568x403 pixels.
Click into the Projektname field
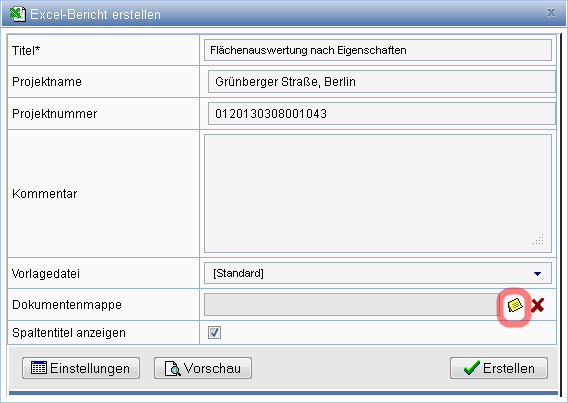[382, 81]
